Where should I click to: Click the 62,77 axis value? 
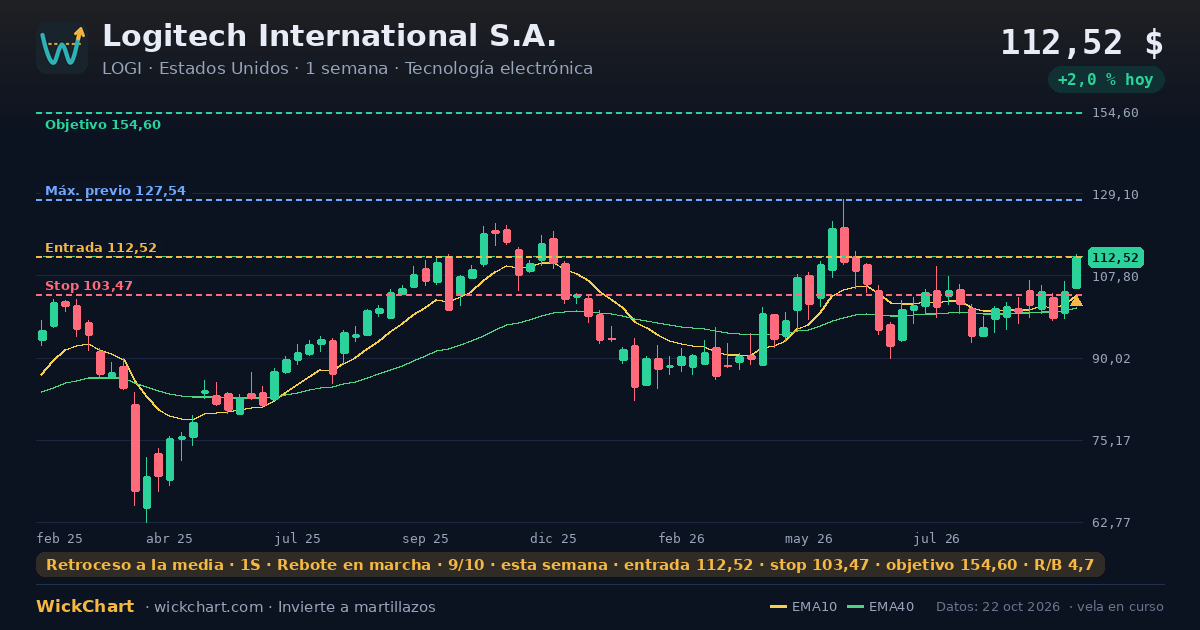[1112, 523]
